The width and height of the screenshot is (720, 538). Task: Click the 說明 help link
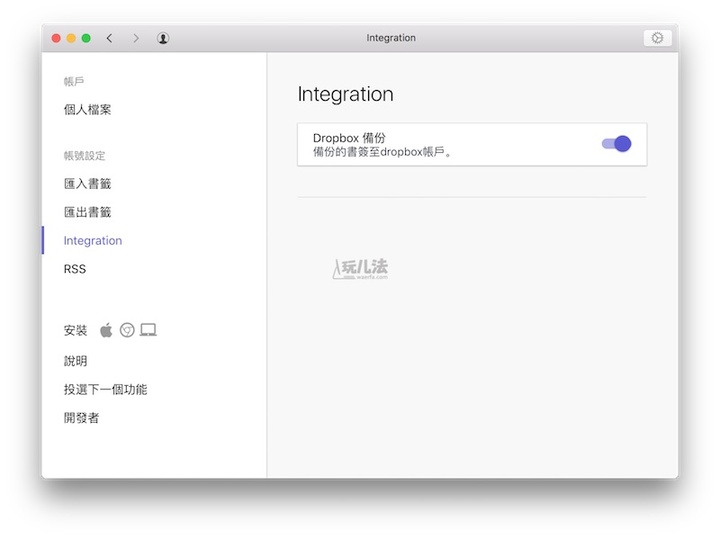[76, 361]
